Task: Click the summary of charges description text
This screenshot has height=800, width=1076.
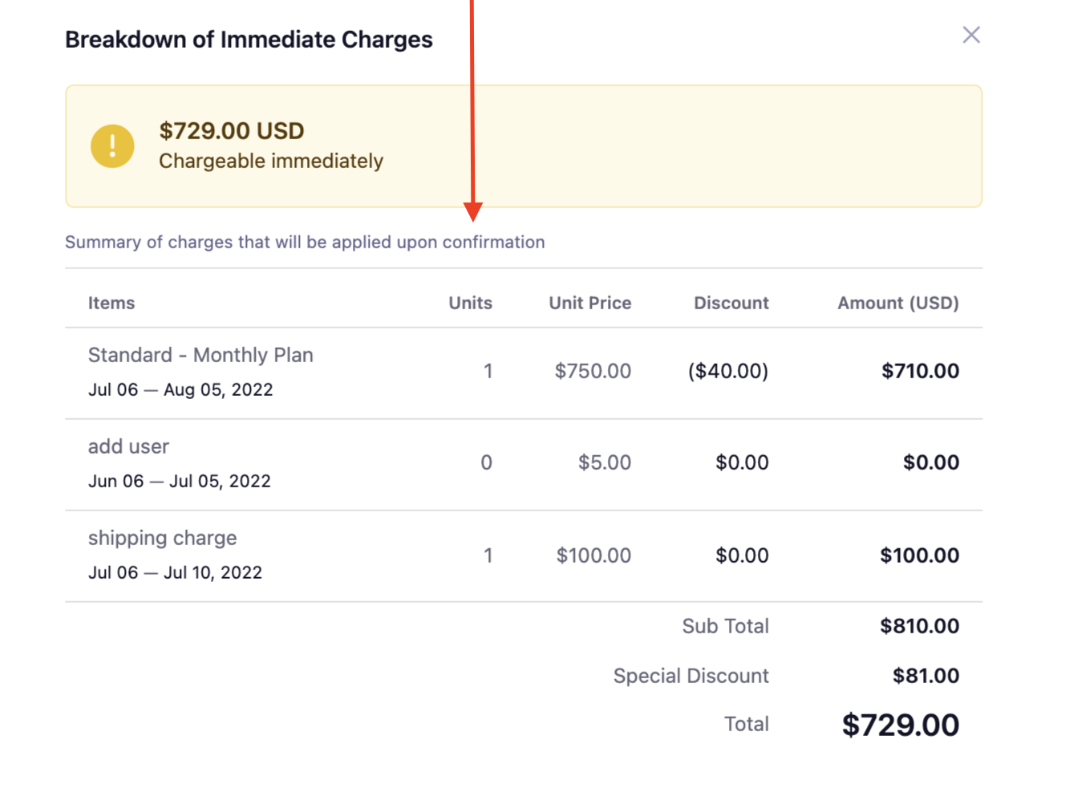Action: pyautogui.click(x=305, y=242)
